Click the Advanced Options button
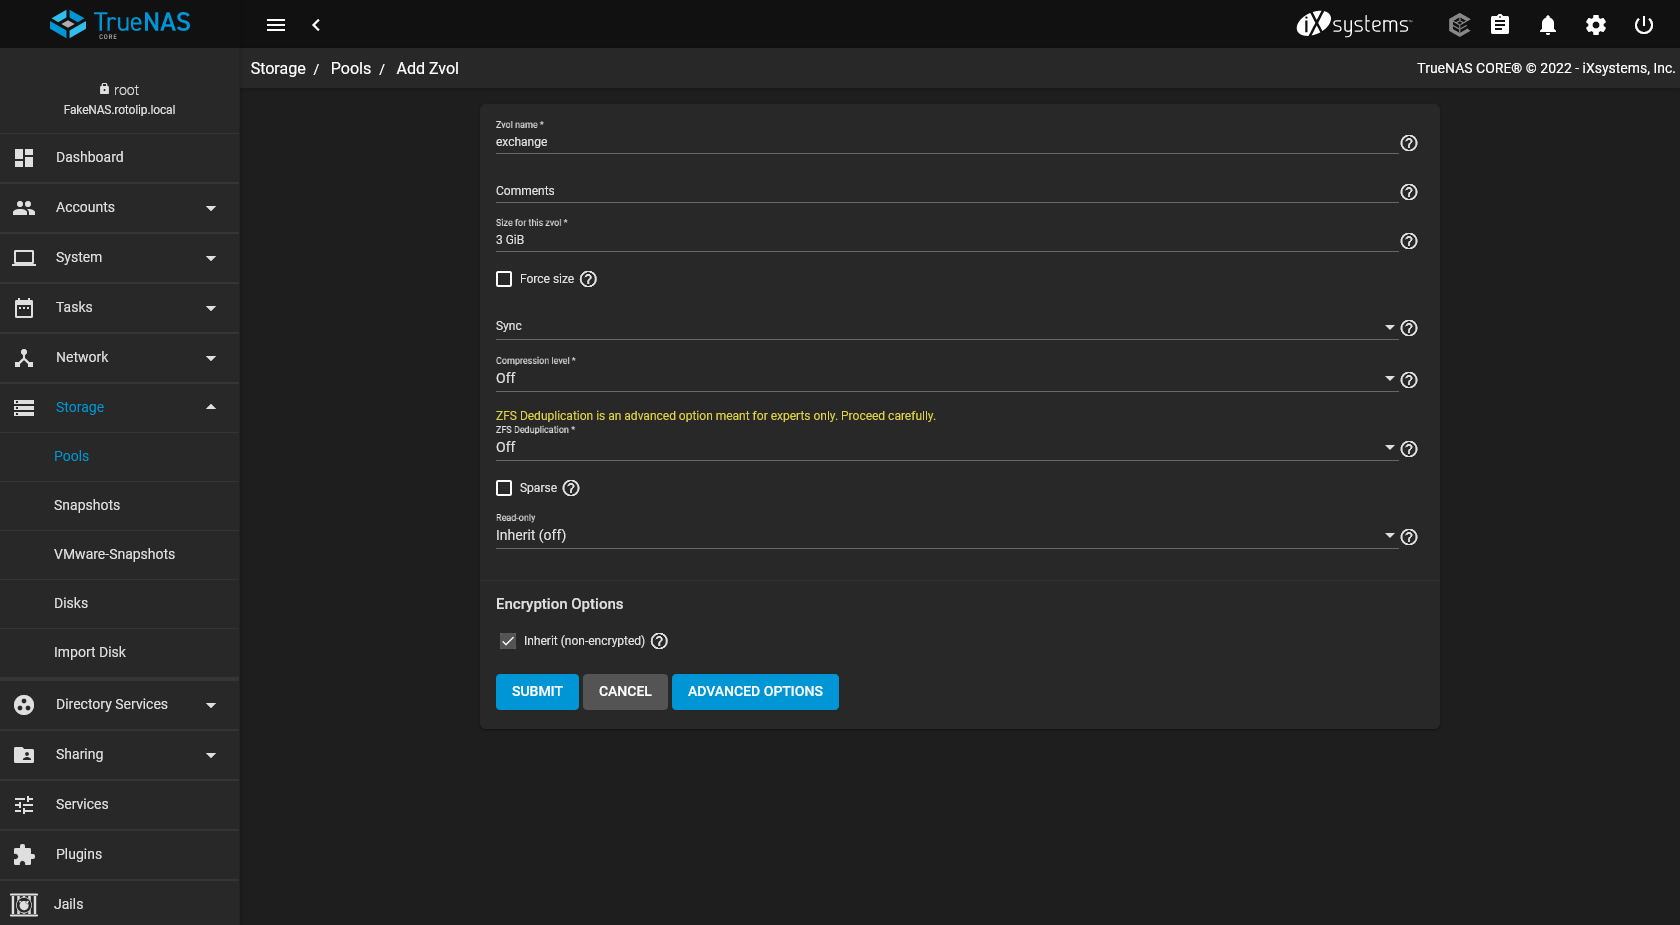Image resolution: width=1680 pixels, height=925 pixels. pyautogui.click(x=755, y=691)
